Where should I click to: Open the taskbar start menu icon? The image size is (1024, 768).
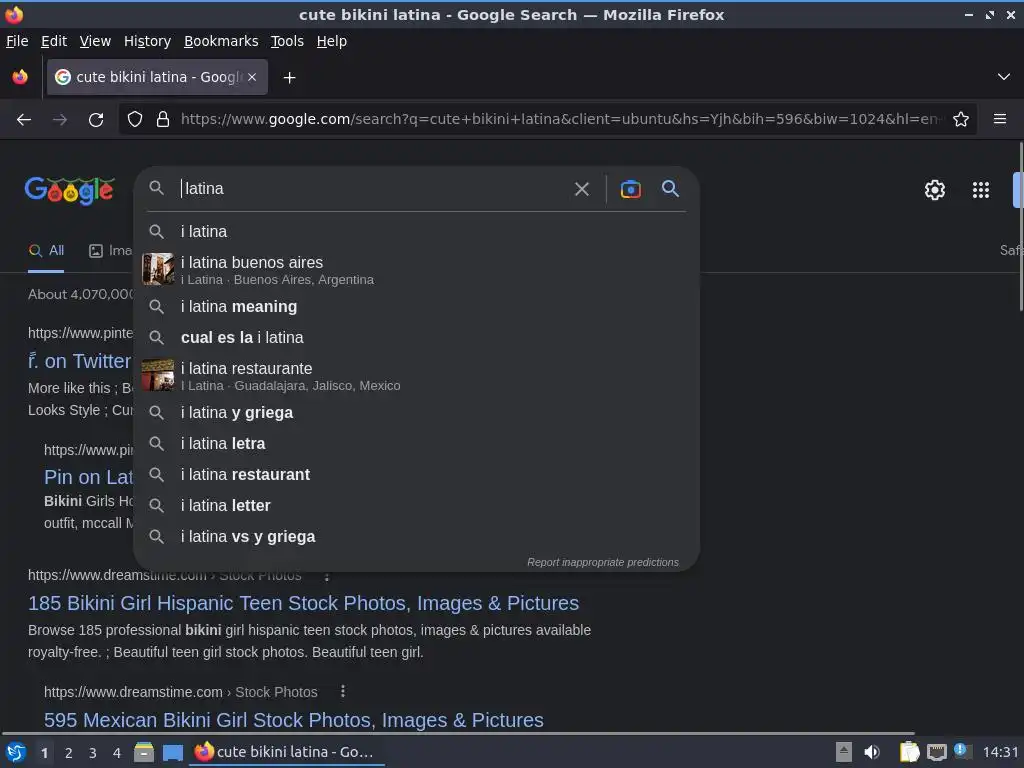(15, 752)
